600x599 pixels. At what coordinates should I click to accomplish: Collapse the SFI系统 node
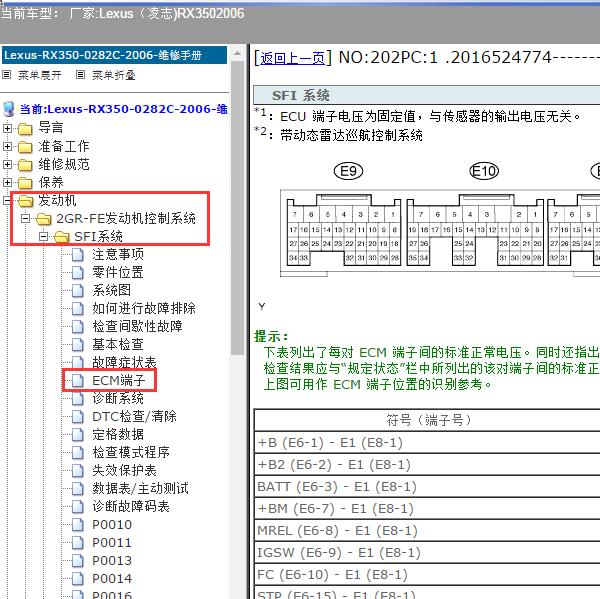coord(44,237)
